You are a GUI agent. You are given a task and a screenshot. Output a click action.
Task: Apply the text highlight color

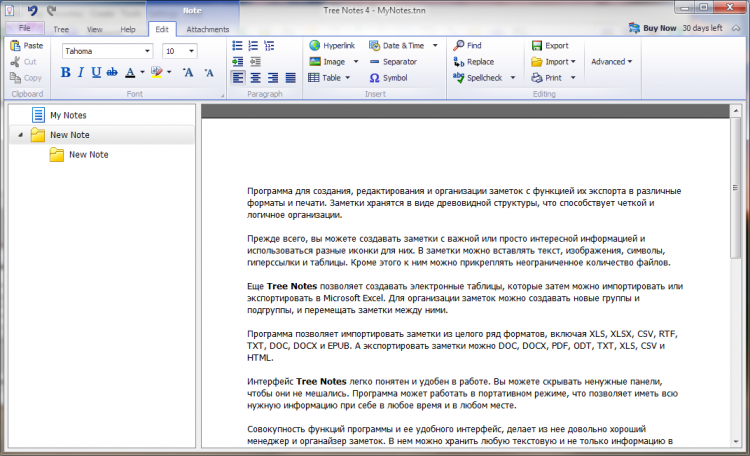pos(156,72)
